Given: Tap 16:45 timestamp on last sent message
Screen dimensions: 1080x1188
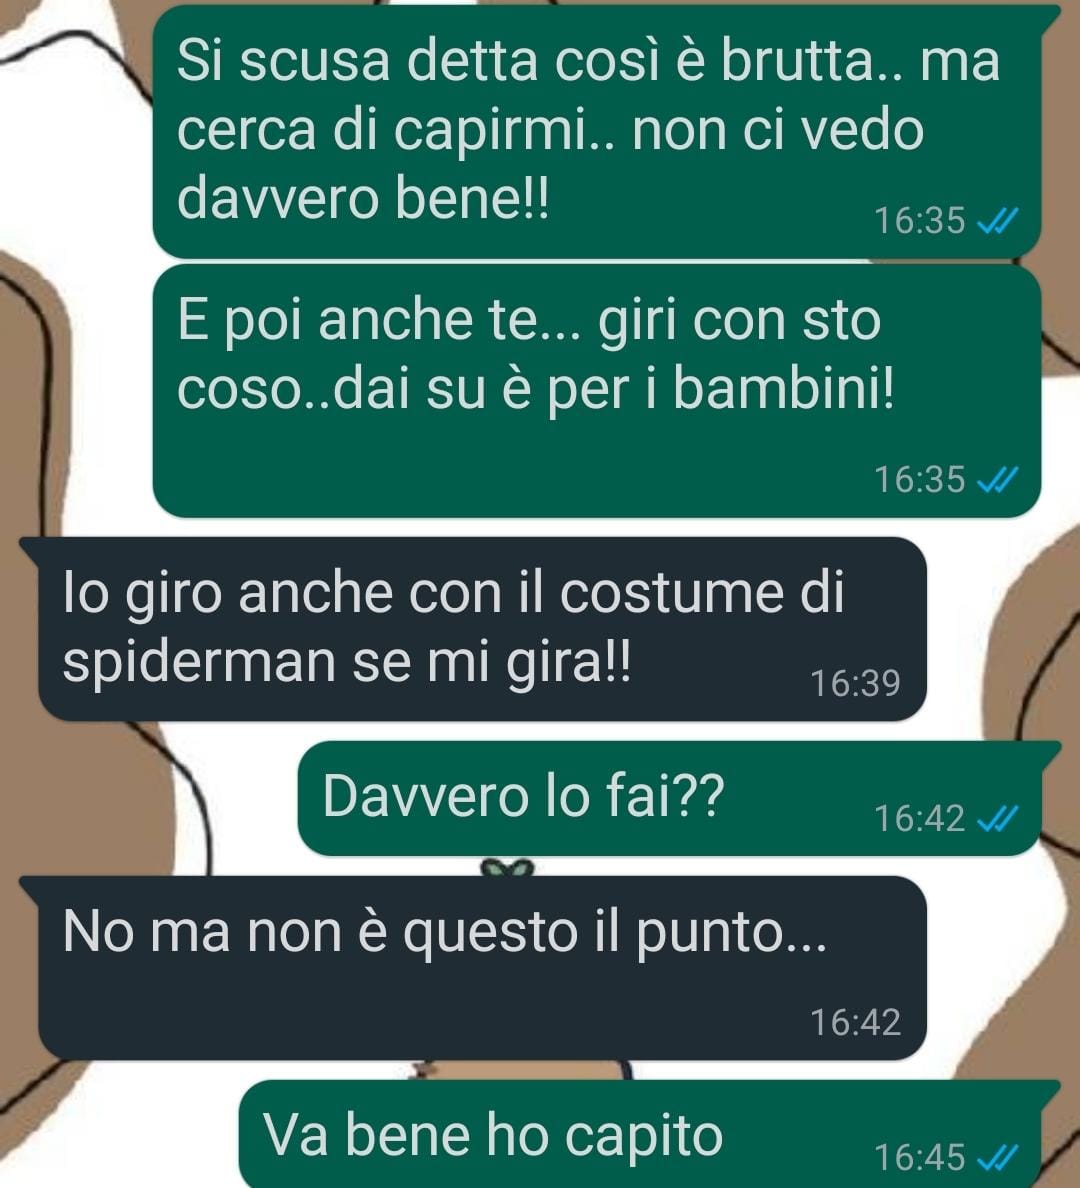Looking at the screenshot, I should pos(920,1158).
